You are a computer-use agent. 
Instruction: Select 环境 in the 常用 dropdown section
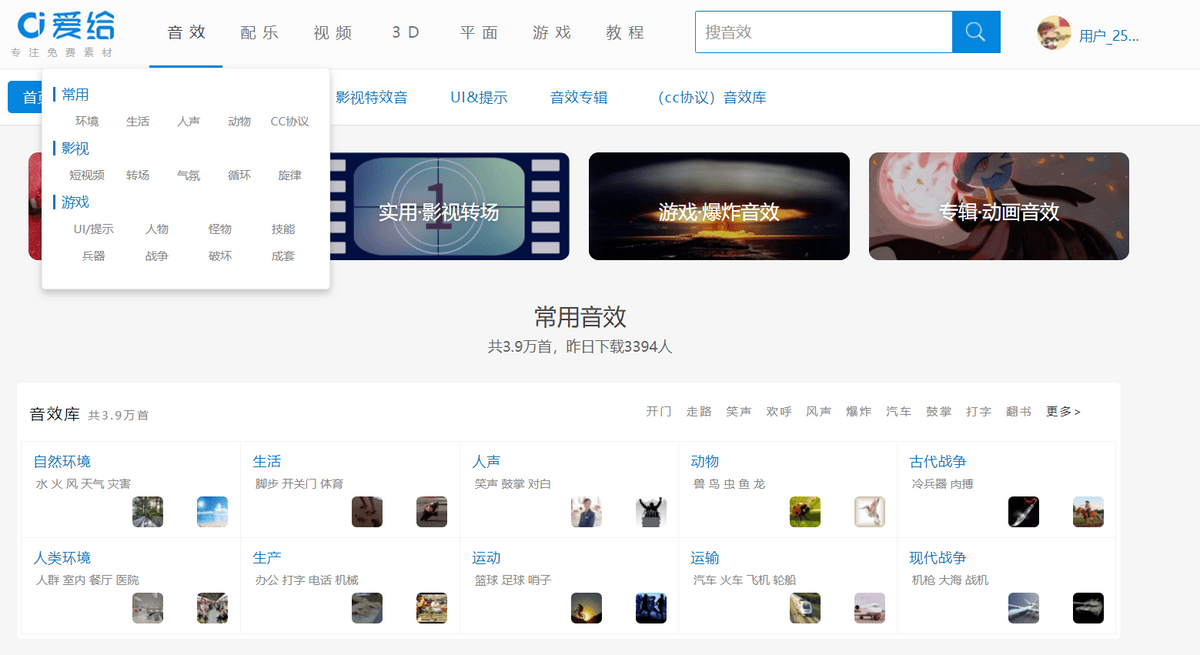coord(87,122)
